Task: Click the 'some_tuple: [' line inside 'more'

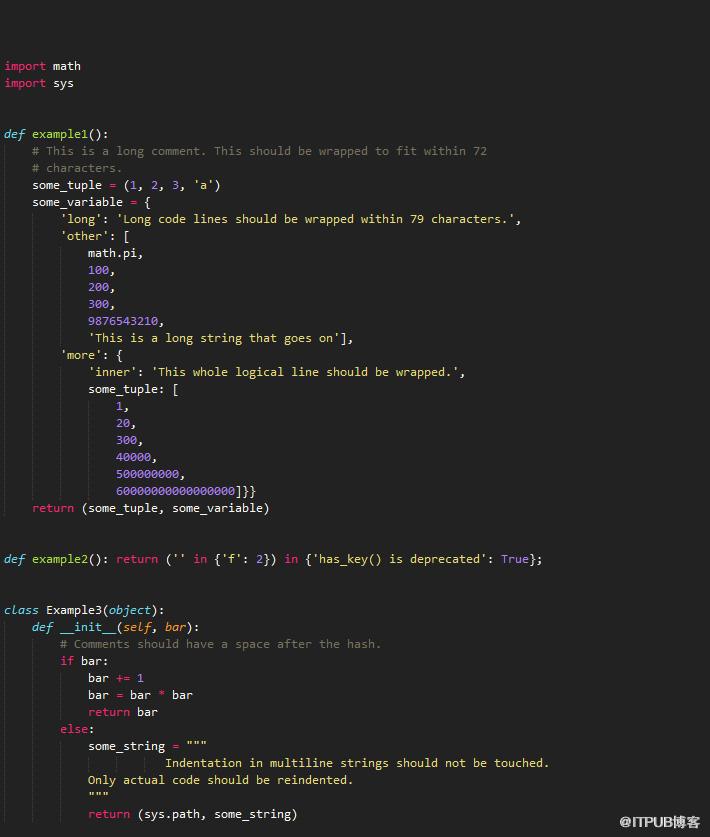Action: 133,389
